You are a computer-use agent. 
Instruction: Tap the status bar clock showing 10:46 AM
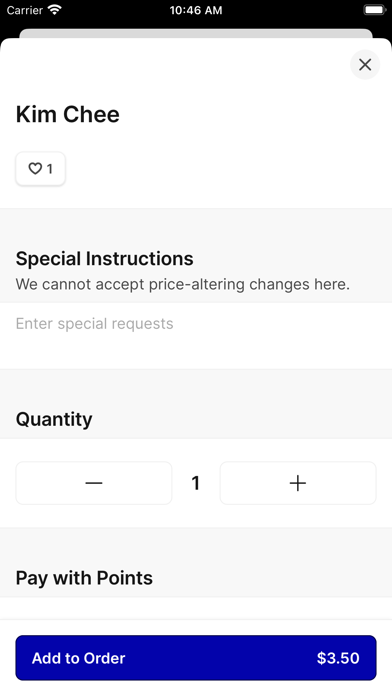tap(196, 10)
